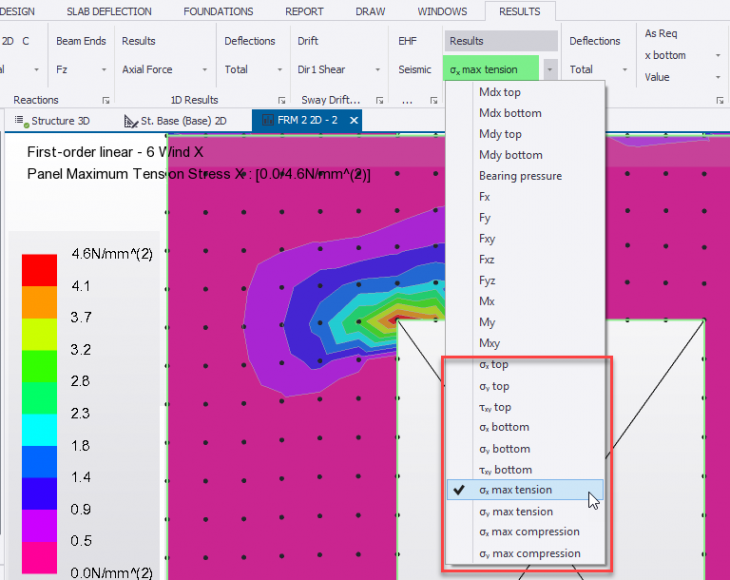The width and height of the screenshot is (730, 580).
Task: Open the Reactions group dialog launcher
Action: (x=105, y=101)
